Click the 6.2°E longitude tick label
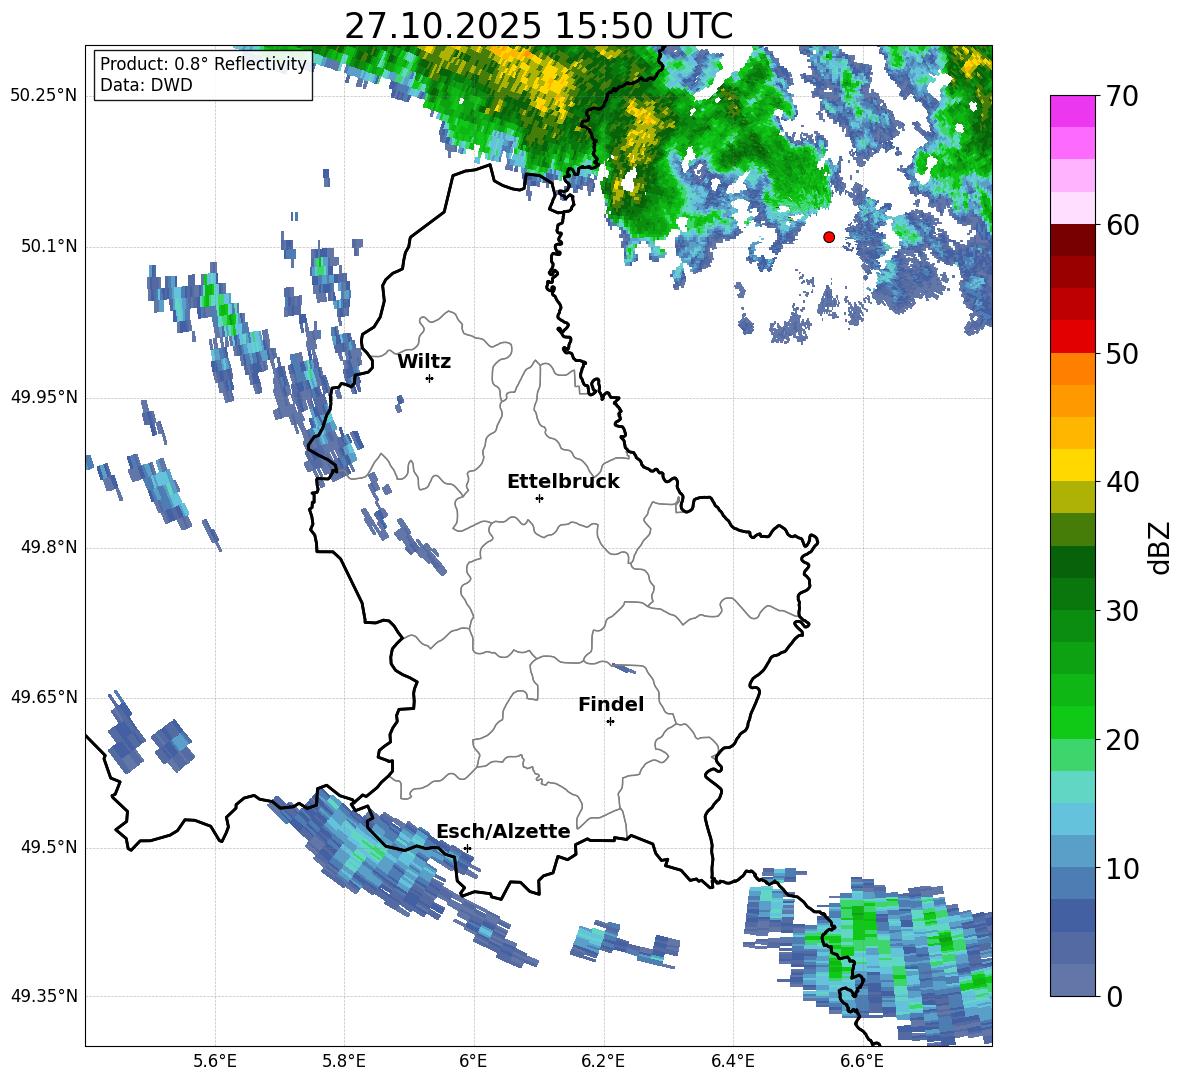Image resolution: width=1184 pixels, height=1081 pixels. point(603,1061)
